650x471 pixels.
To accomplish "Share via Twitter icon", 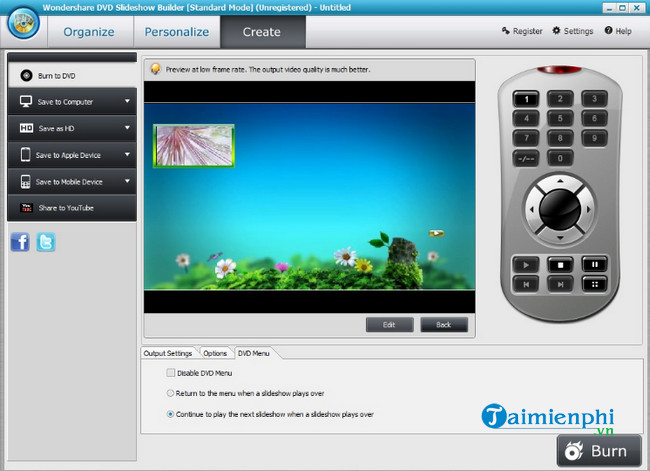I will (x=46, y=242).
